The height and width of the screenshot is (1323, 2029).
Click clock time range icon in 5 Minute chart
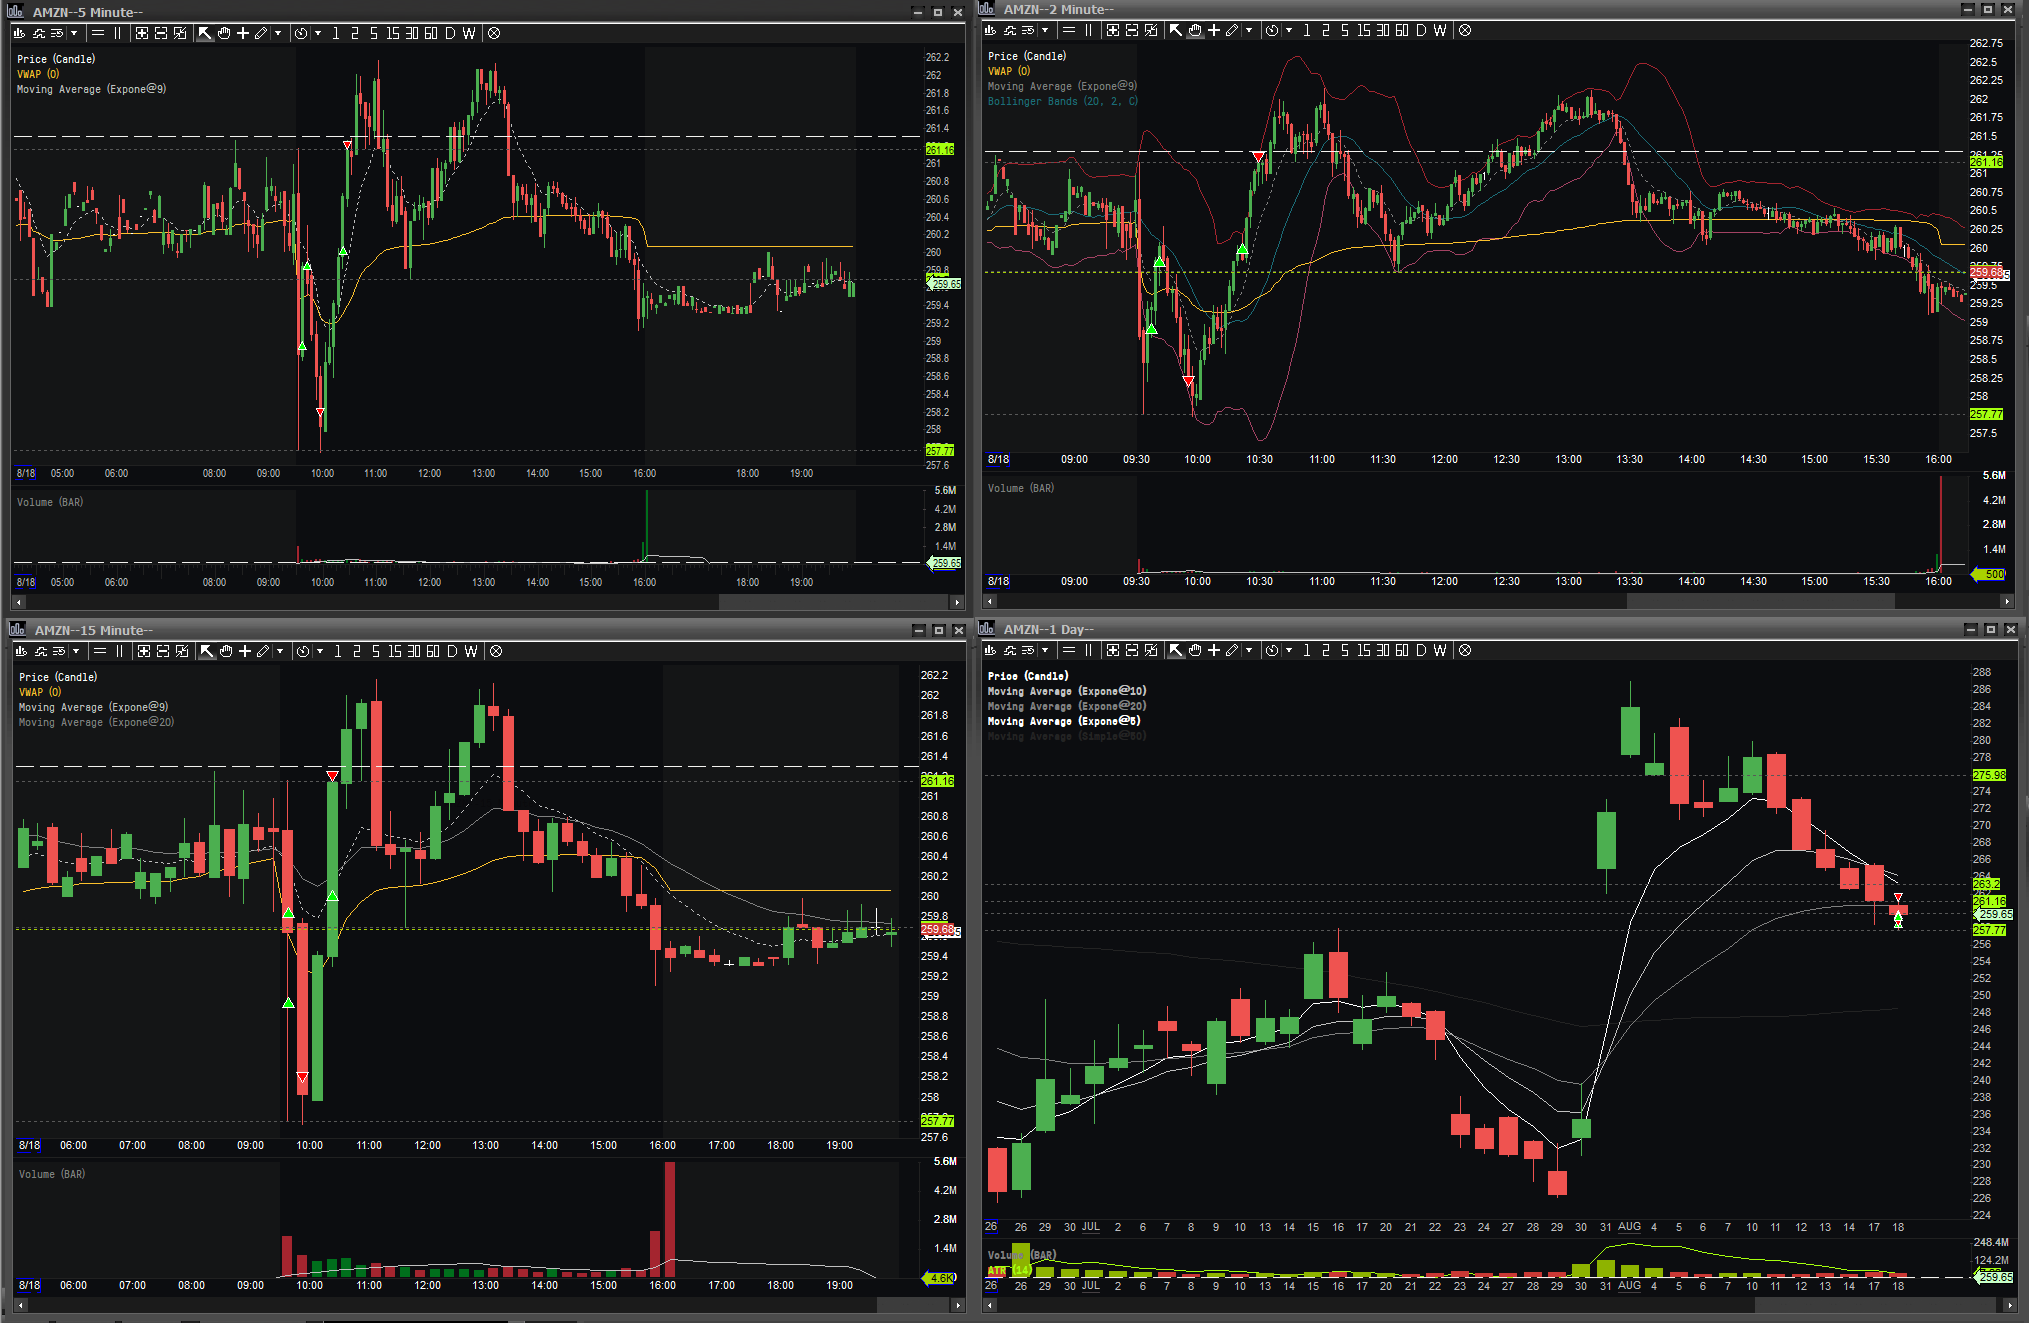(301, 33)
